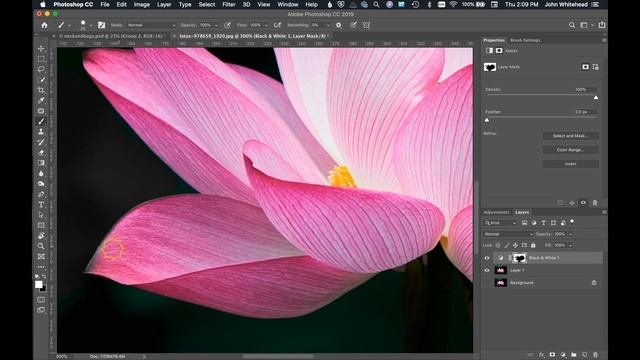Create new layer icon in Layers panel
Screen dimensions: 640x360
coord(584,355)
